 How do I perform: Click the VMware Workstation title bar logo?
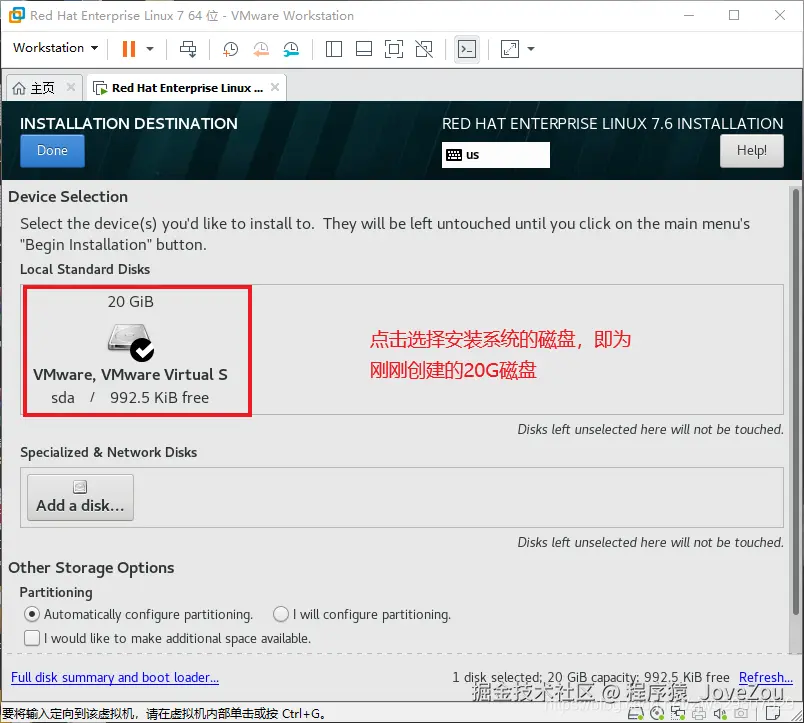pos(16,15)
